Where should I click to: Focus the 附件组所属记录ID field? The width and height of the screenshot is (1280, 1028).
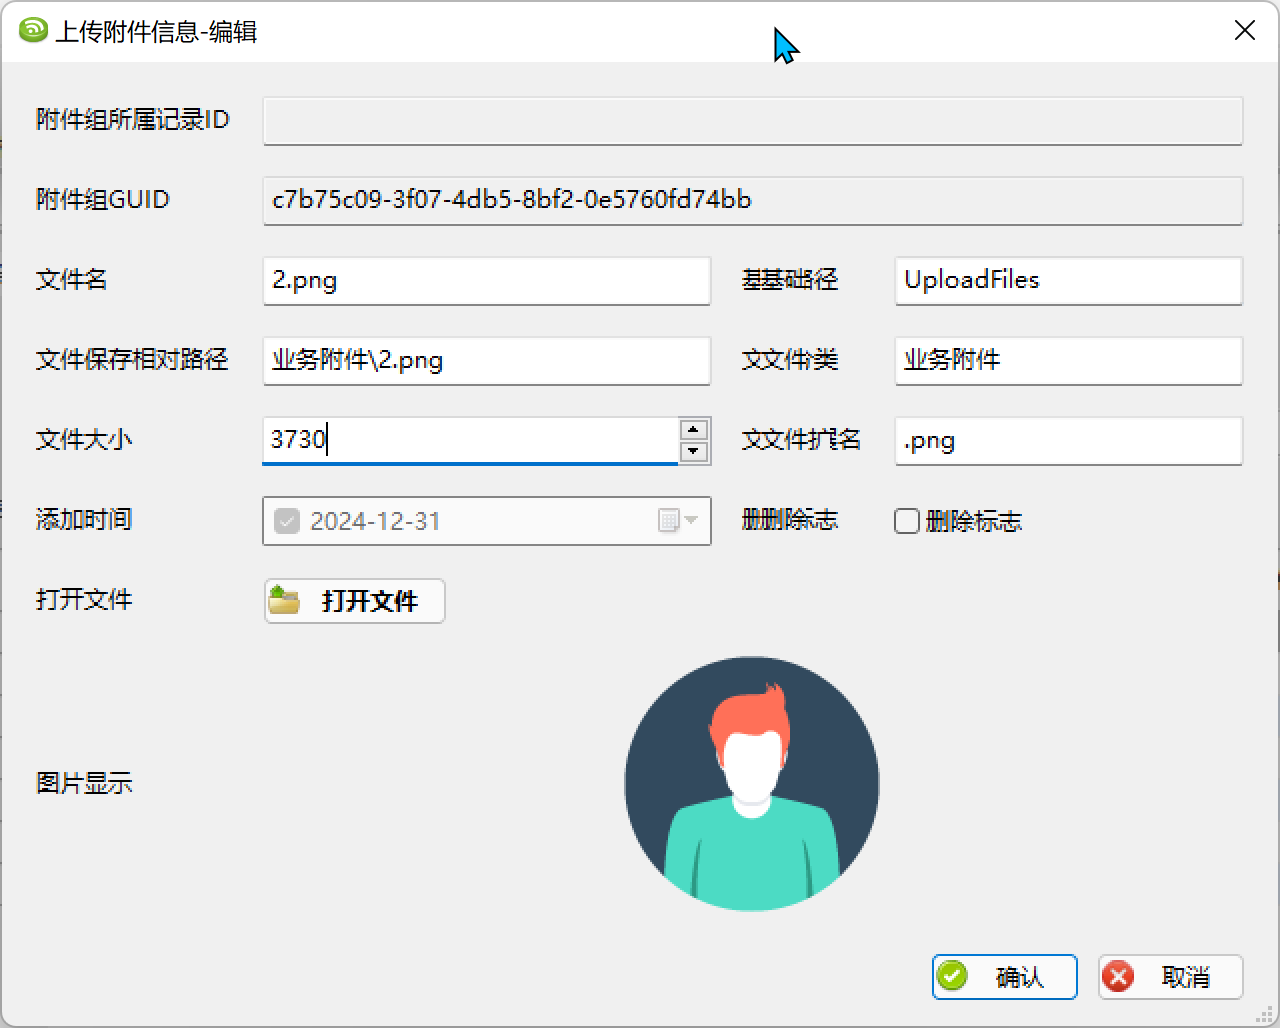pyautogui.click(x=753, y=121)
